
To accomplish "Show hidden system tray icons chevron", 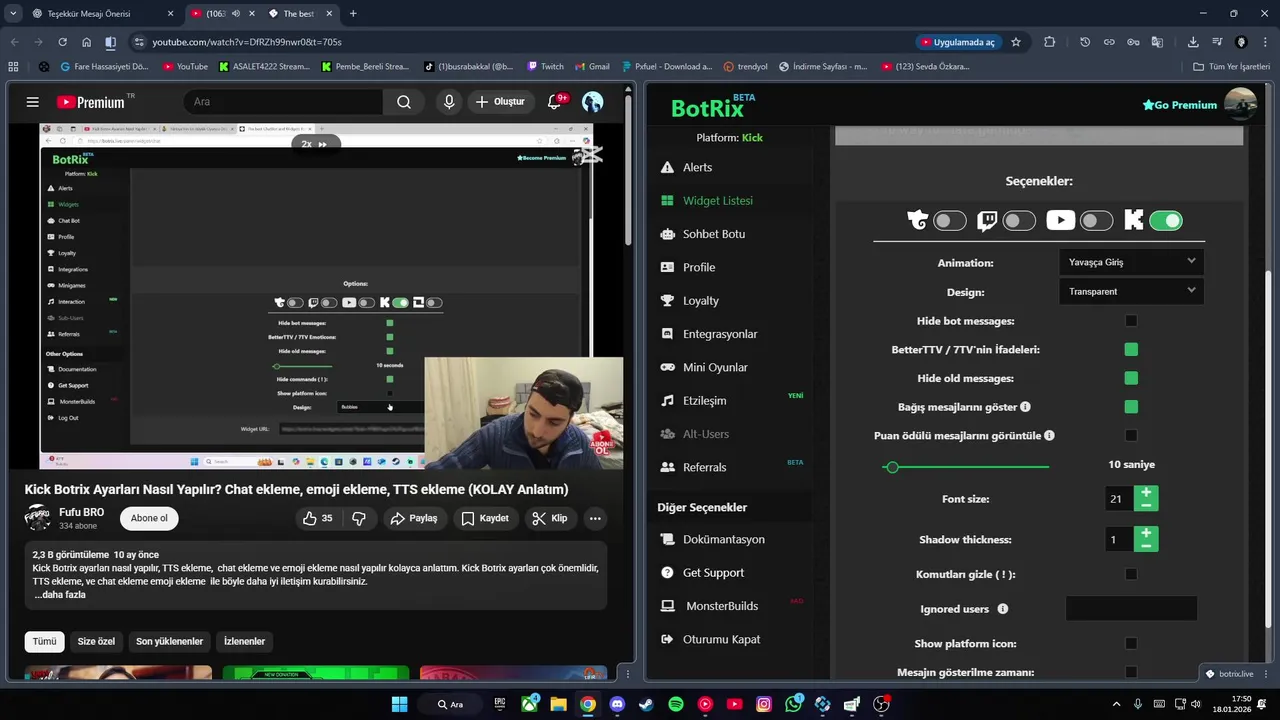I will pyautogui.click(x=1116, y=704).
